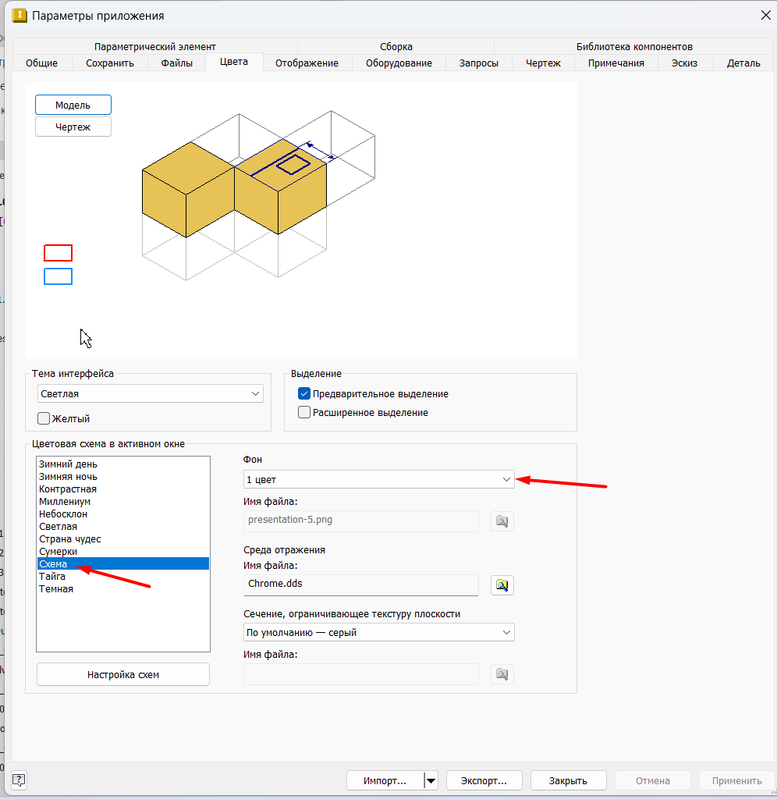Open the Деталь tab

[743, 63]
